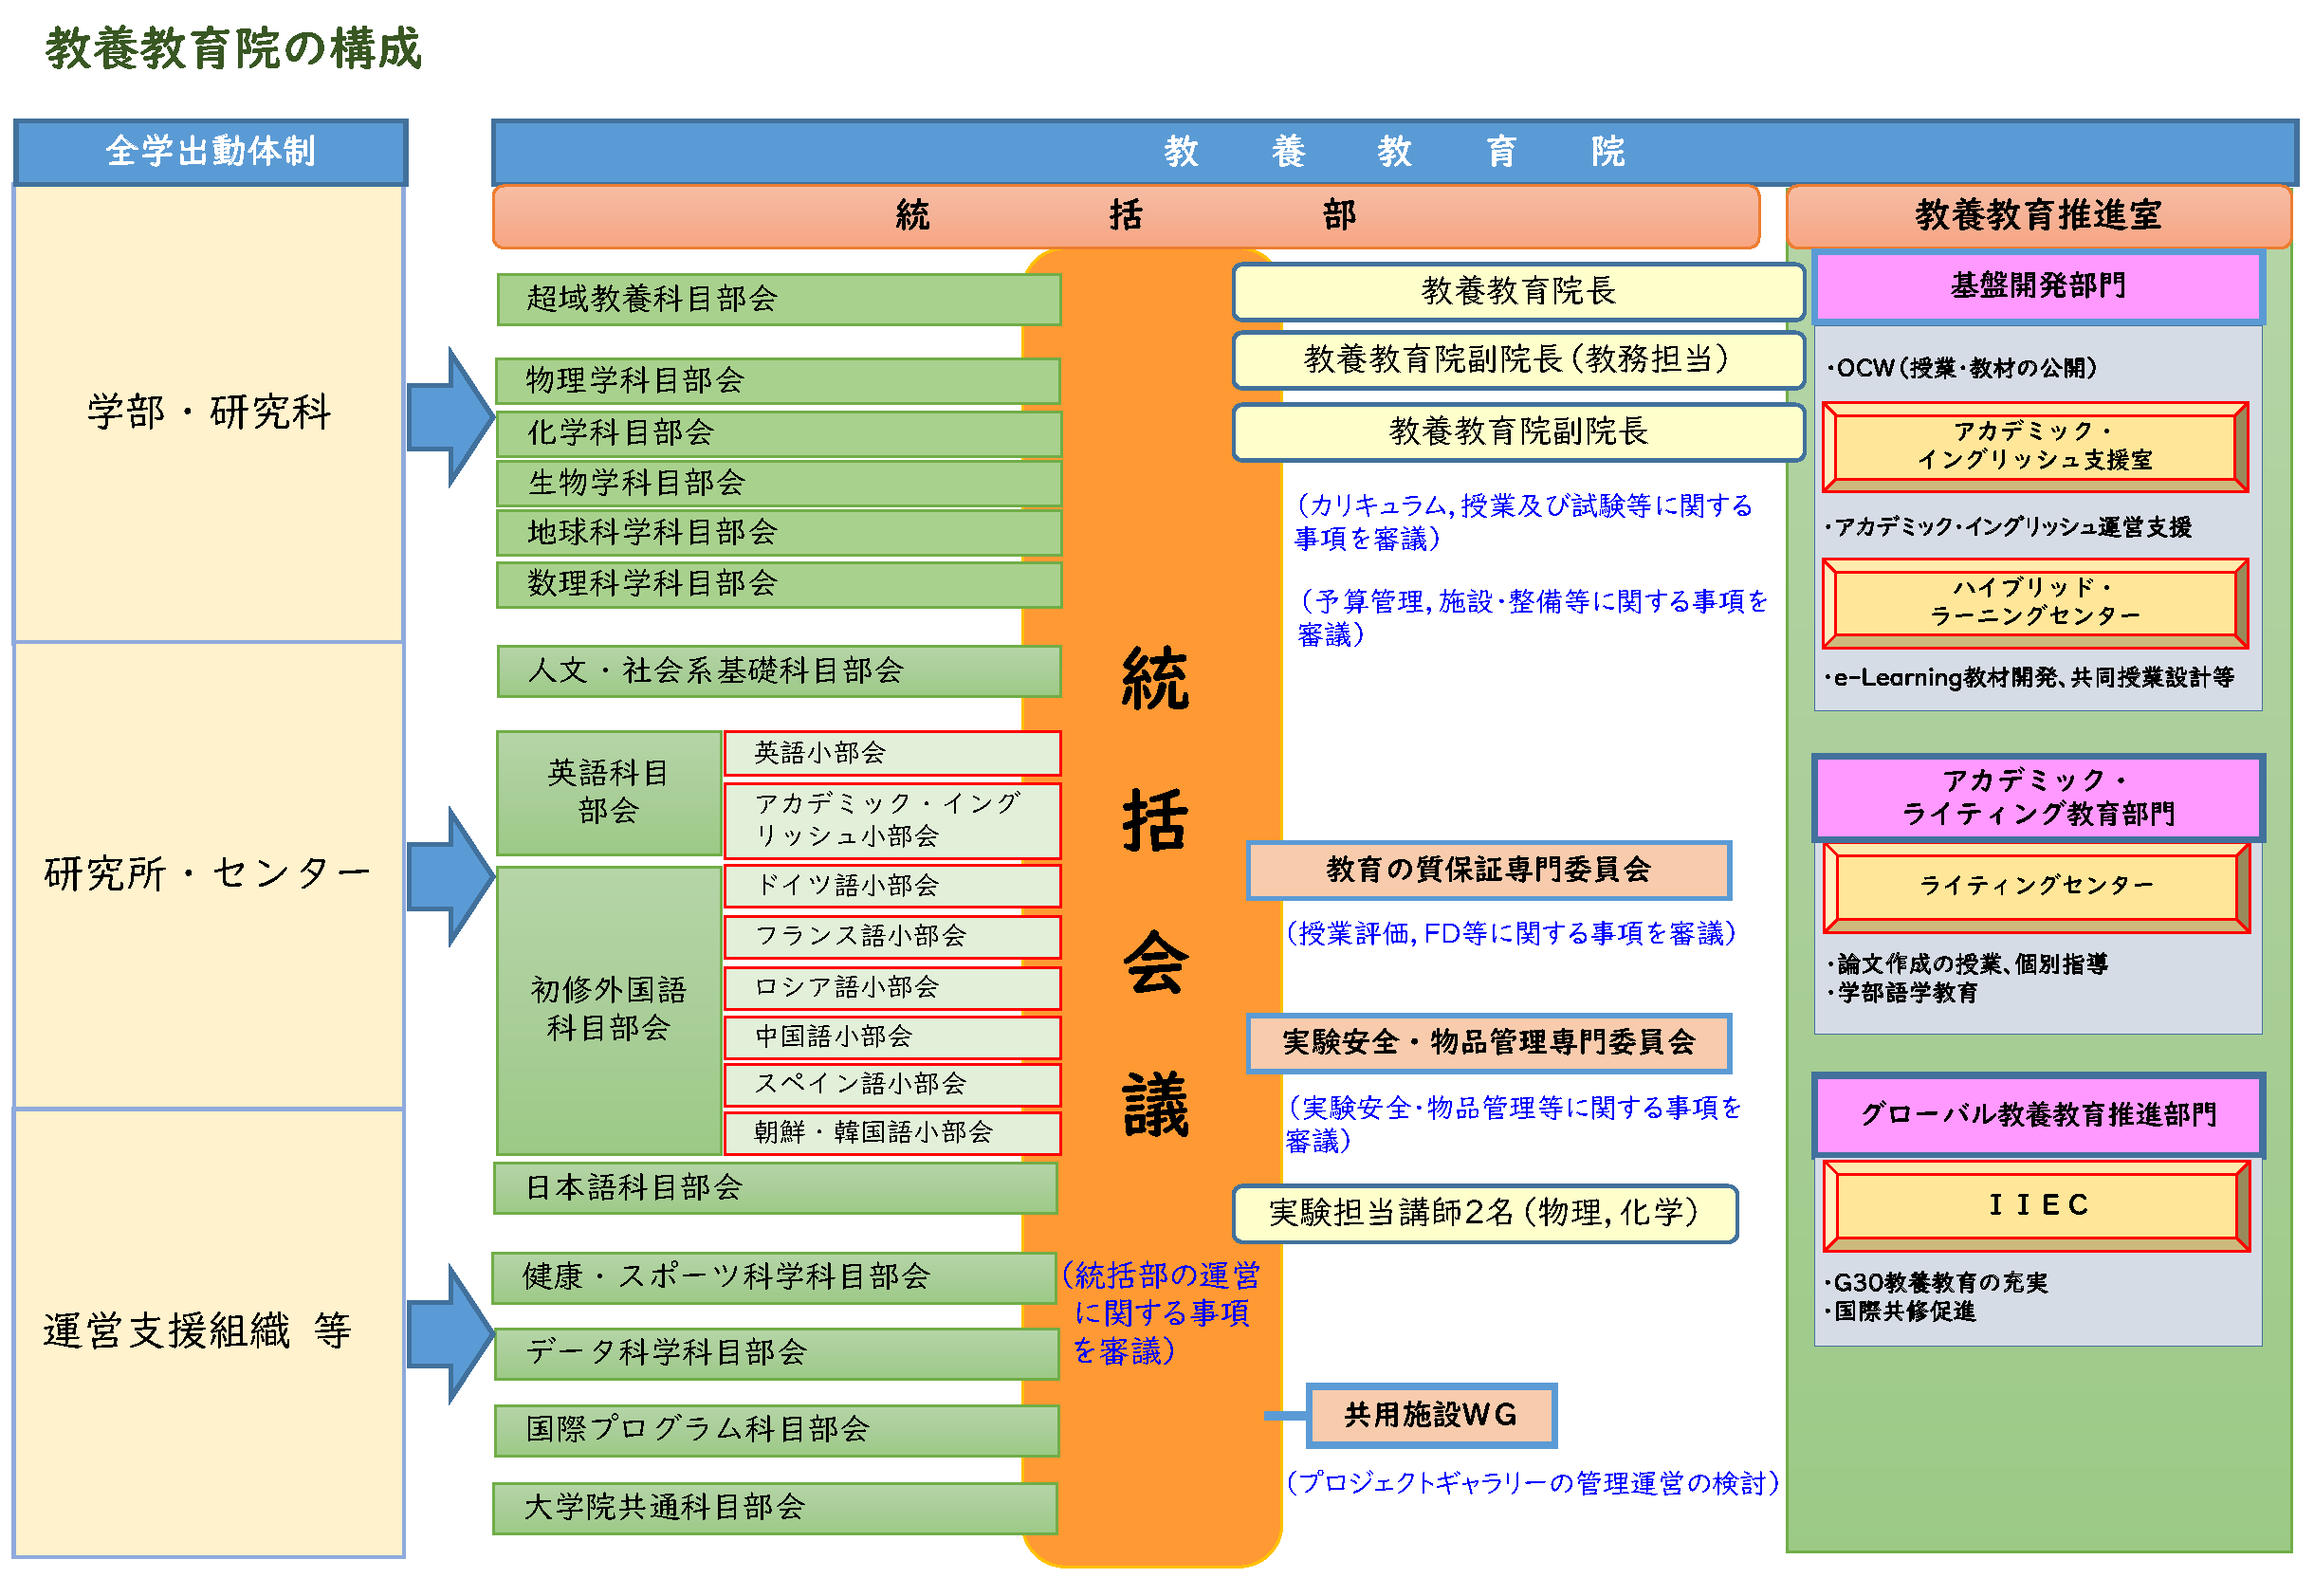The height and width of the screenshot is (1596, 2314).
Task: Click the 論文作成の授業、個別指導 line
Action: 1967,965
